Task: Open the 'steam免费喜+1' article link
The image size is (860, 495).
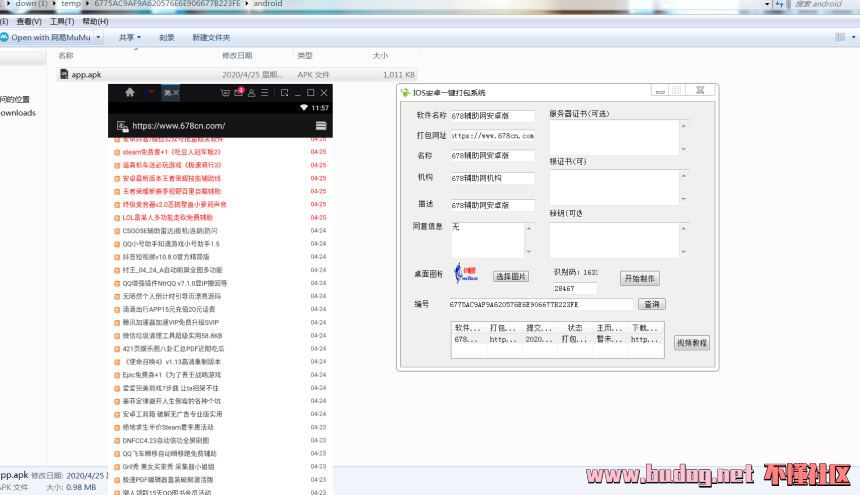Action: click(172, 152)
